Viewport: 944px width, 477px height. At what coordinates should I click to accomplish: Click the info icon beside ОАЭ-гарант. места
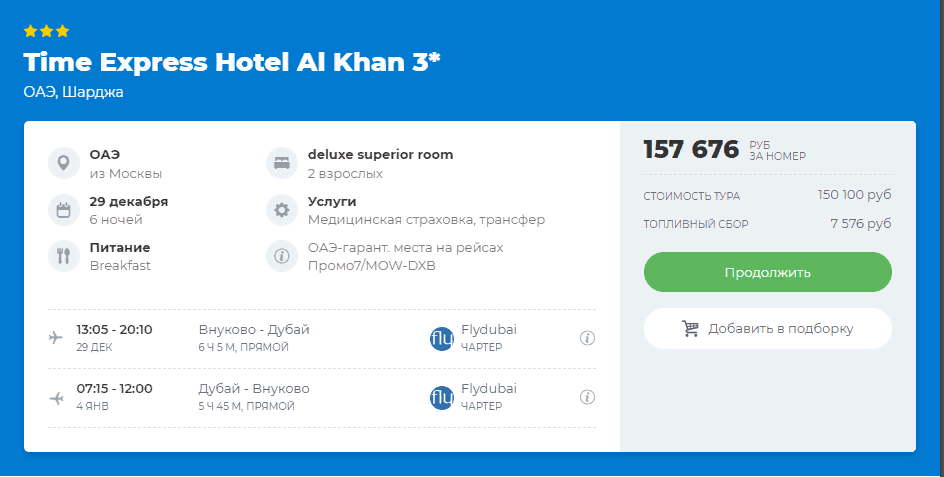pyautogui.click(x=281, y=256)
